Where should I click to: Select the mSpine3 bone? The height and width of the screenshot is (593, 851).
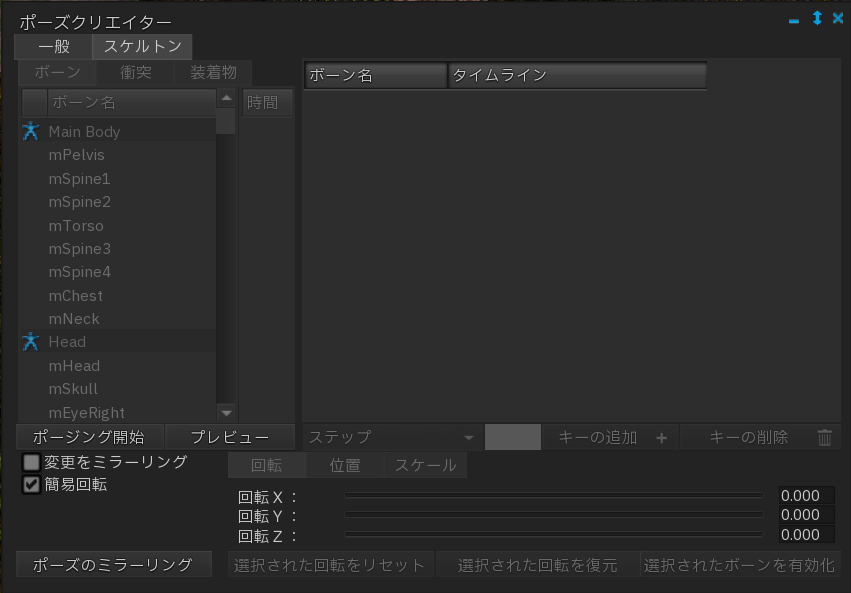118,248
